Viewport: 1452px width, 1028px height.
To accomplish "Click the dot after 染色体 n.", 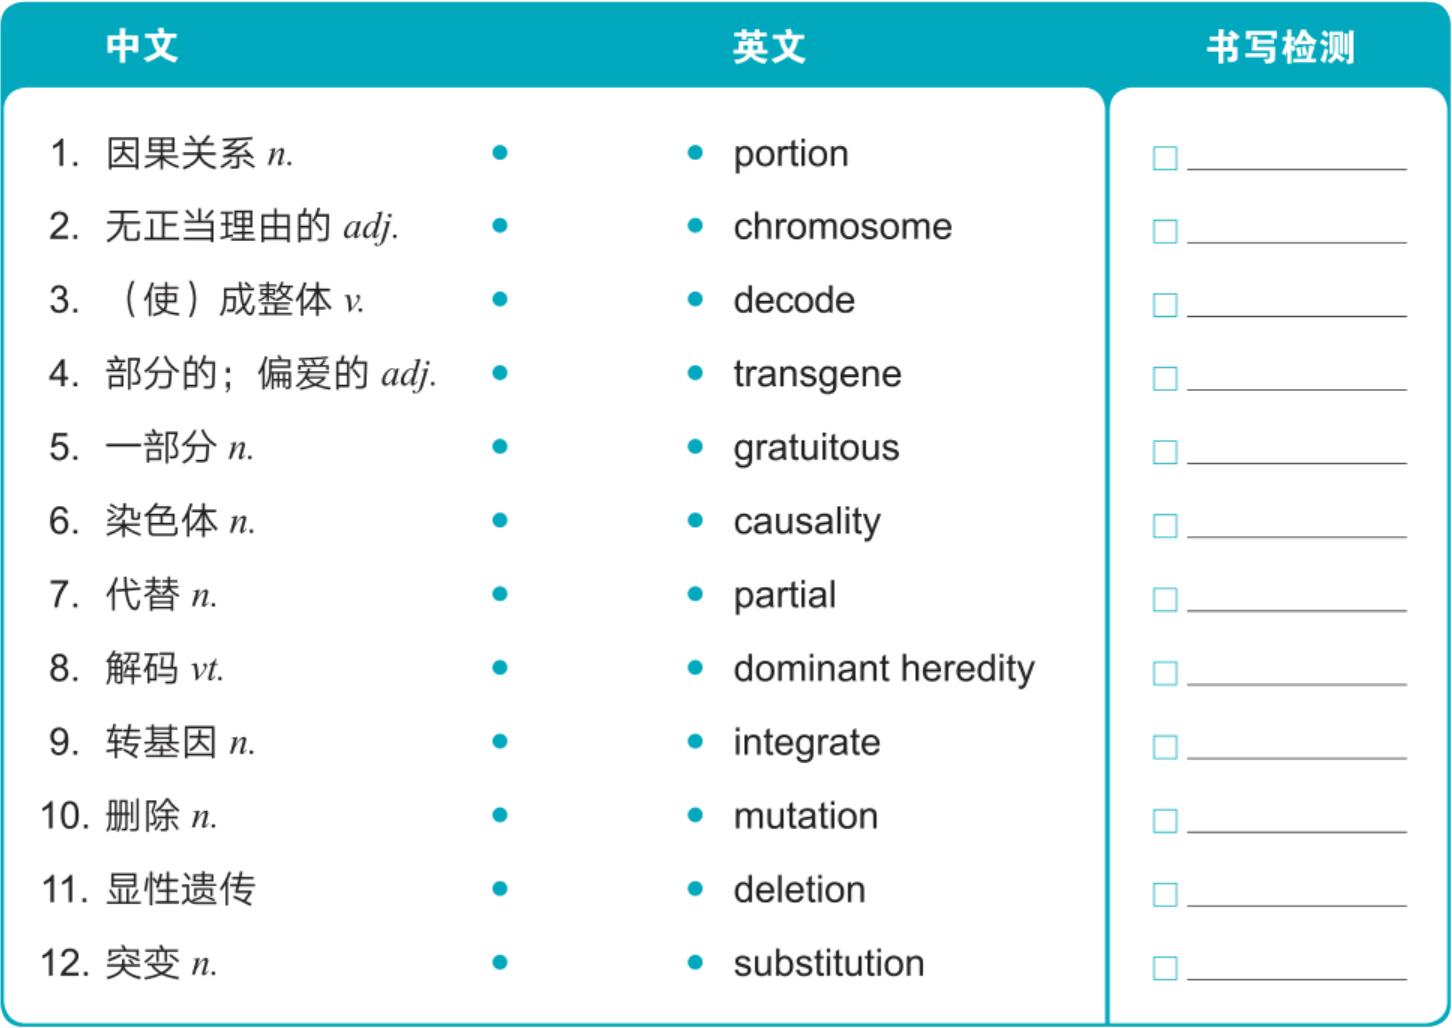I will [500, 521].
